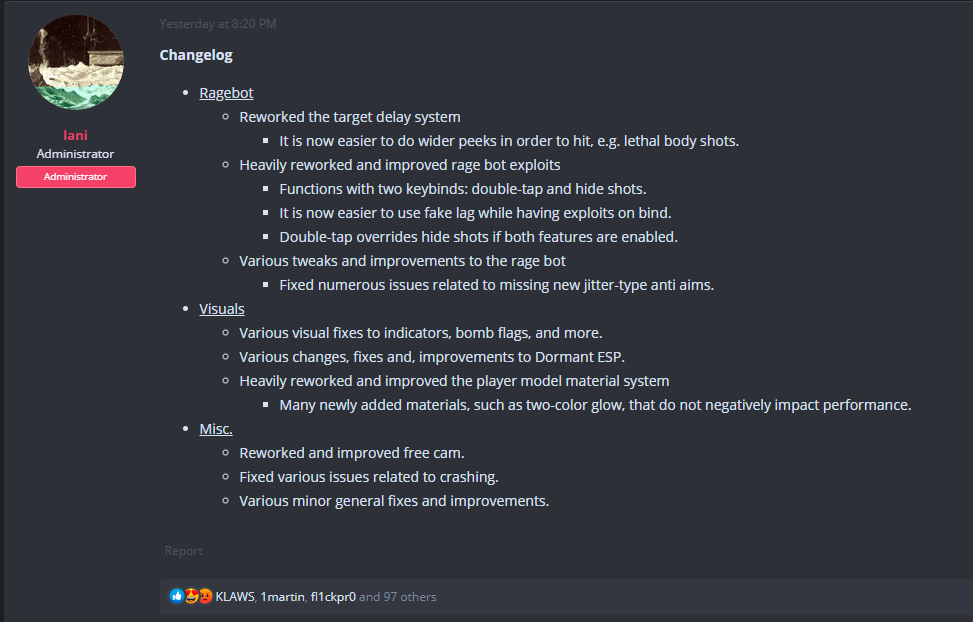Click the red Administrator badge
This screenshot has height=622, width=973.
click(x=76, y=177)
